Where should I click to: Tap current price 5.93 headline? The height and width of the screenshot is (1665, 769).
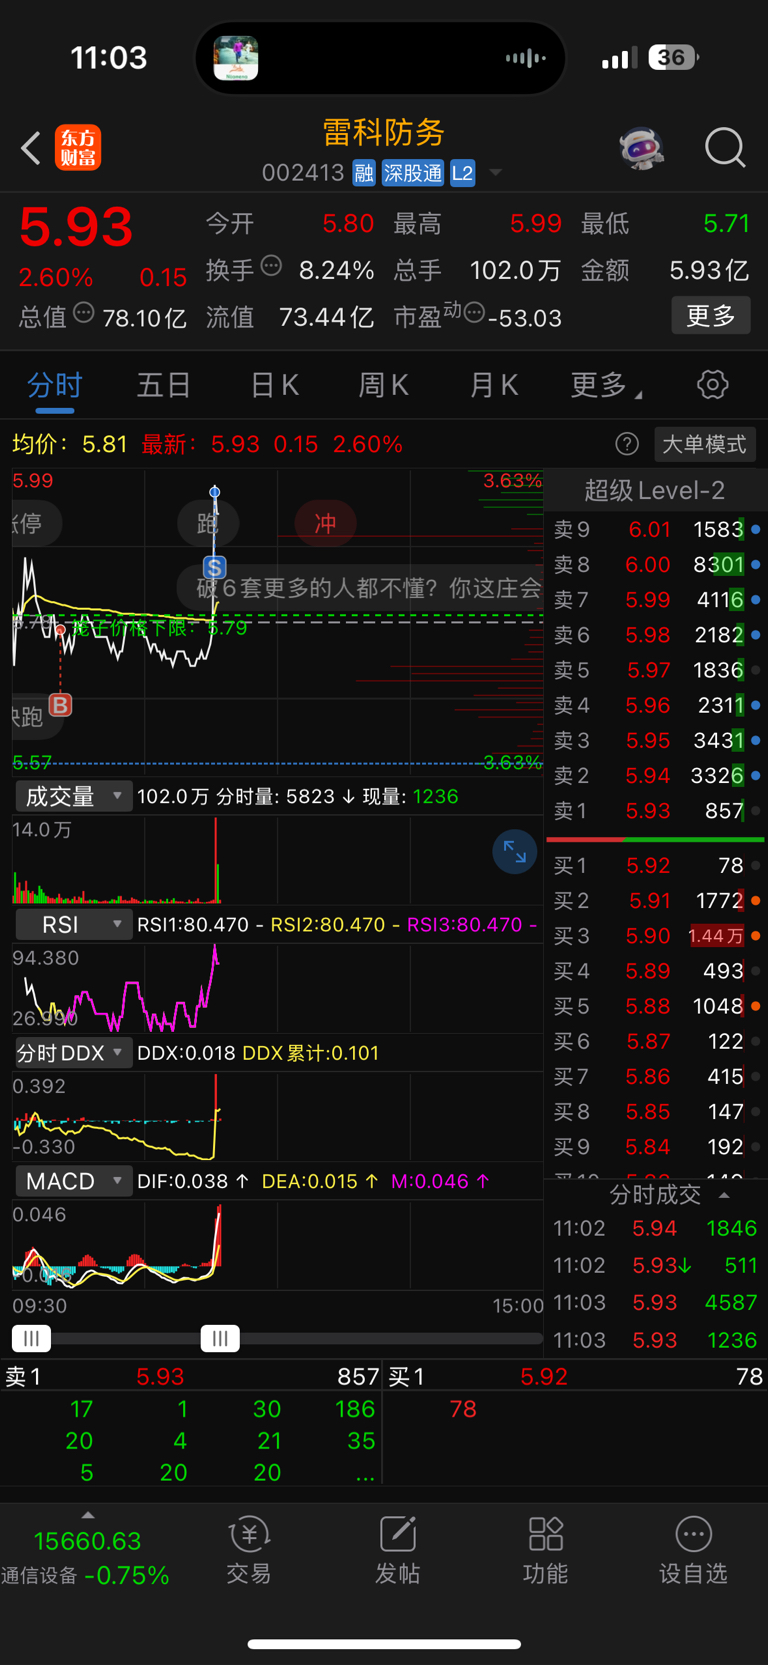coord(76,227)
